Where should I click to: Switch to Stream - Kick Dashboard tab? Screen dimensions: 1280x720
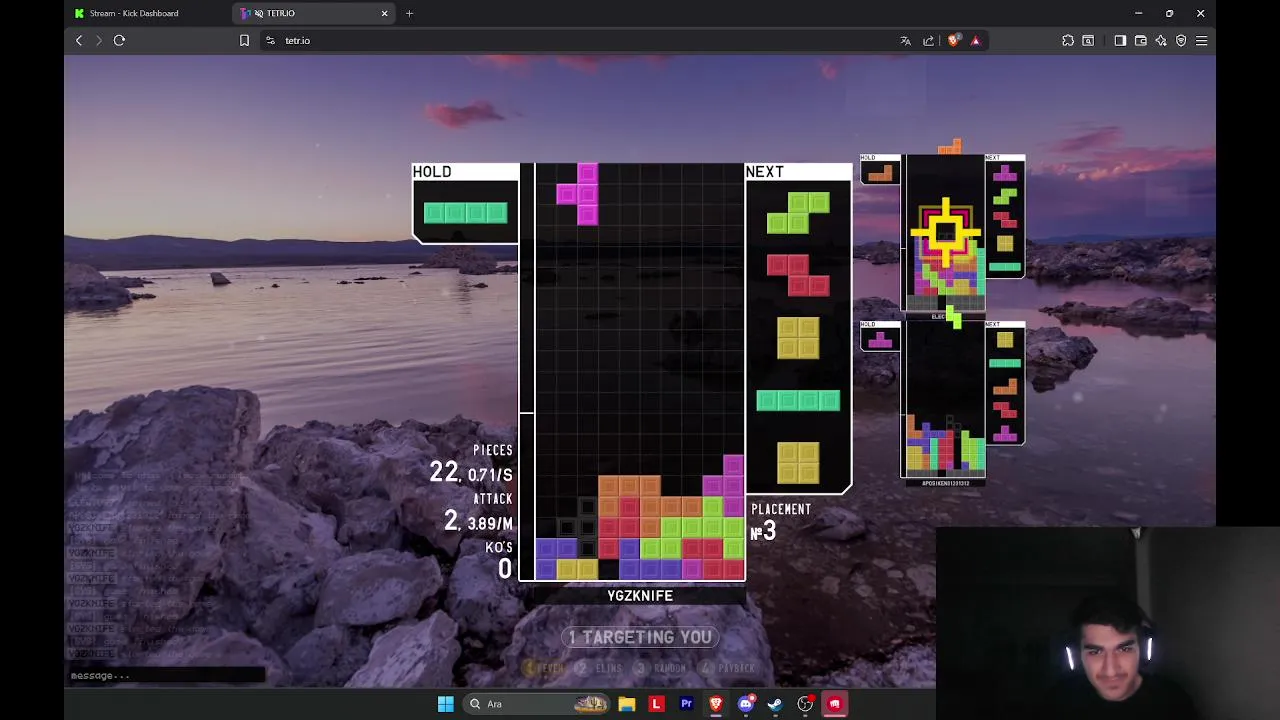(x=134, y=13)
